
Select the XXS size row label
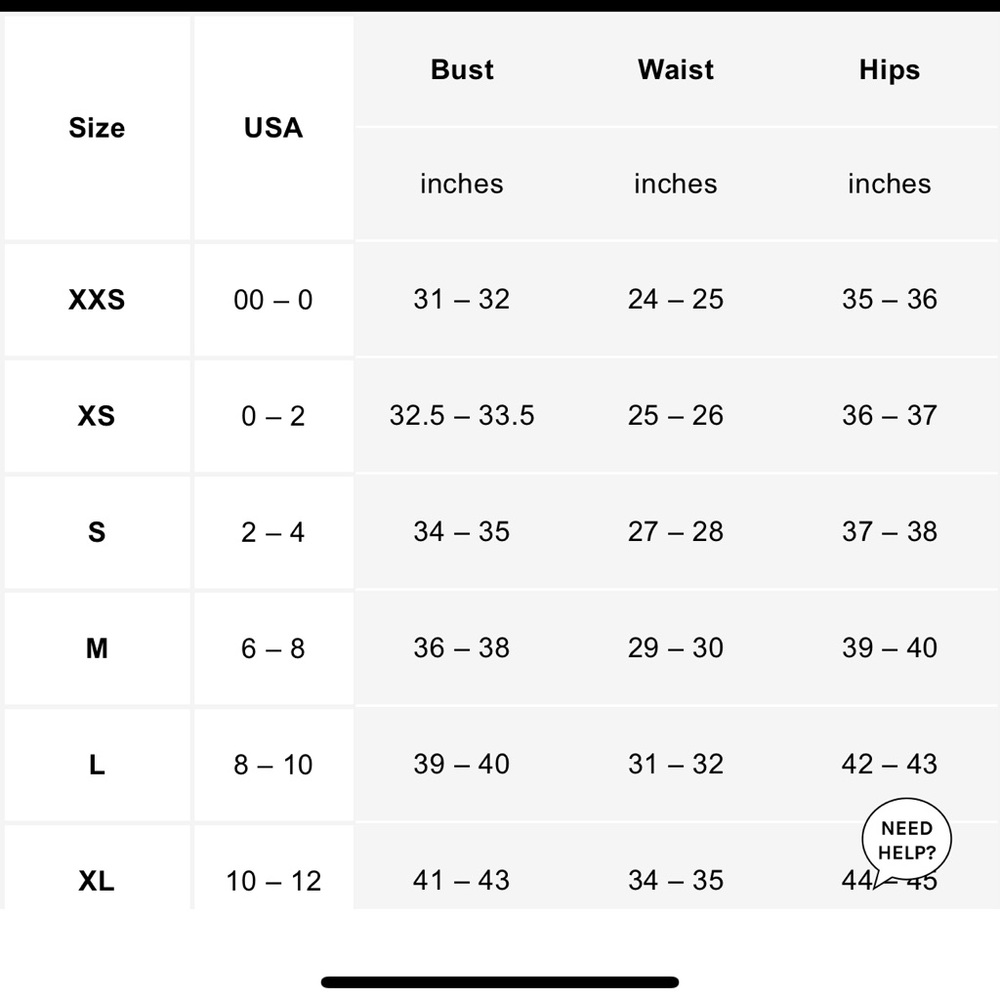tap(97, 300)
